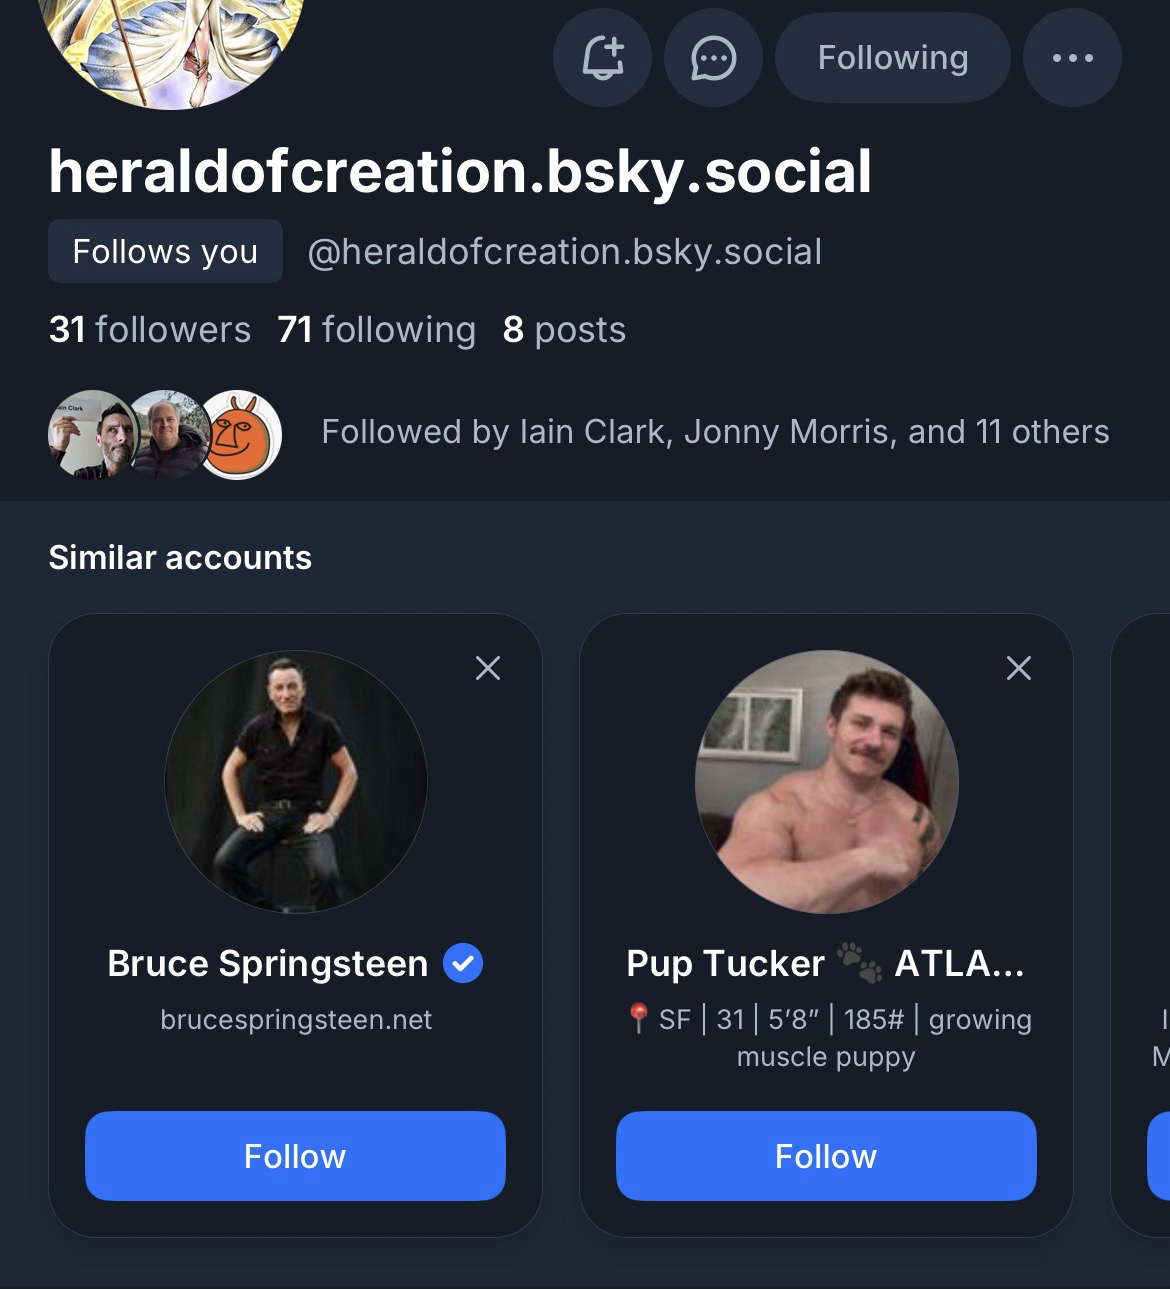Open the 31 followers list
The height and width of the screenshot is (1289, 1170).
[x=150, y=330]
